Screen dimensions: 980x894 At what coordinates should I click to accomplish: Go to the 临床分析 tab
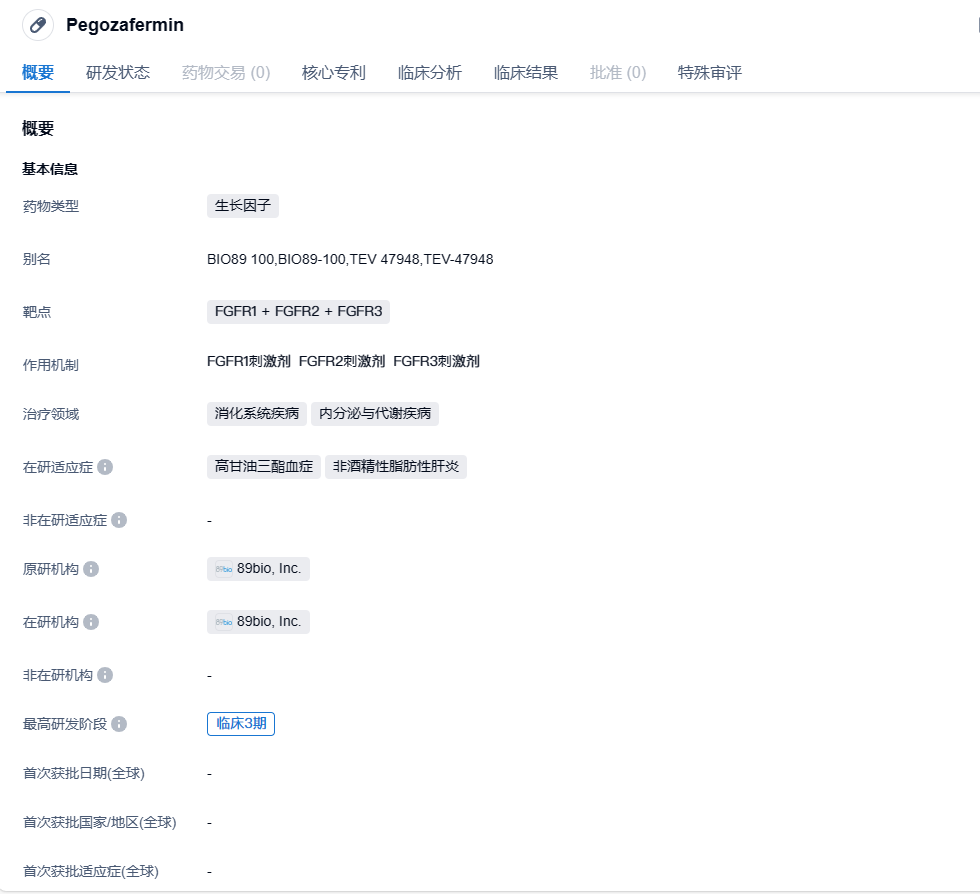point(430,73)
